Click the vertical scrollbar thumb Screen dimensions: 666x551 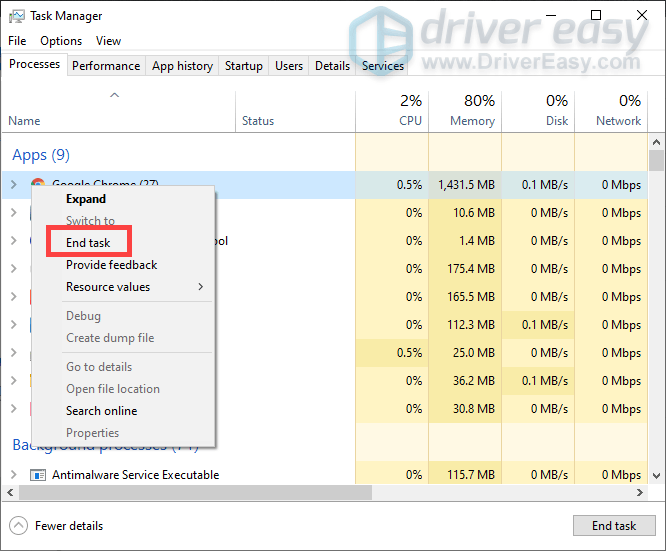click(656, 160)
